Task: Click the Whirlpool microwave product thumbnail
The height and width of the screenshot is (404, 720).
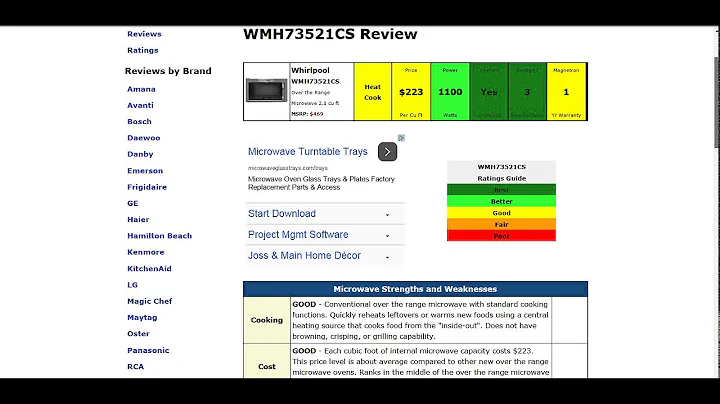Action: 266,90
